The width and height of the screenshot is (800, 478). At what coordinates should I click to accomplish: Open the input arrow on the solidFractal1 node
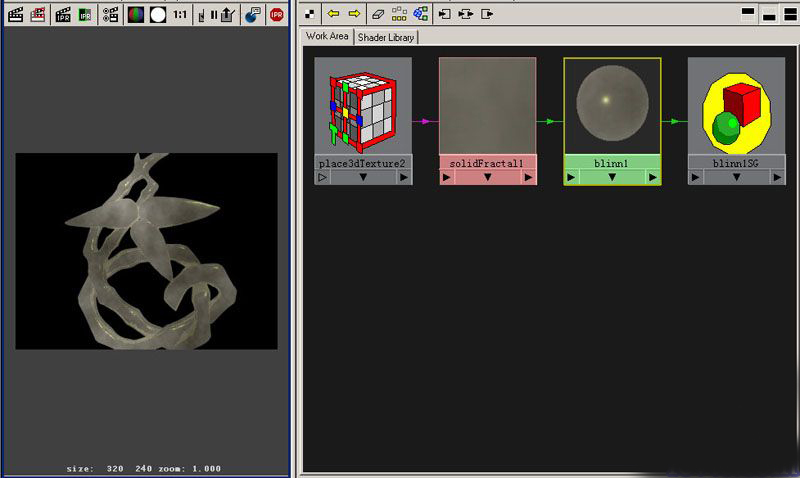pos(446,177)
